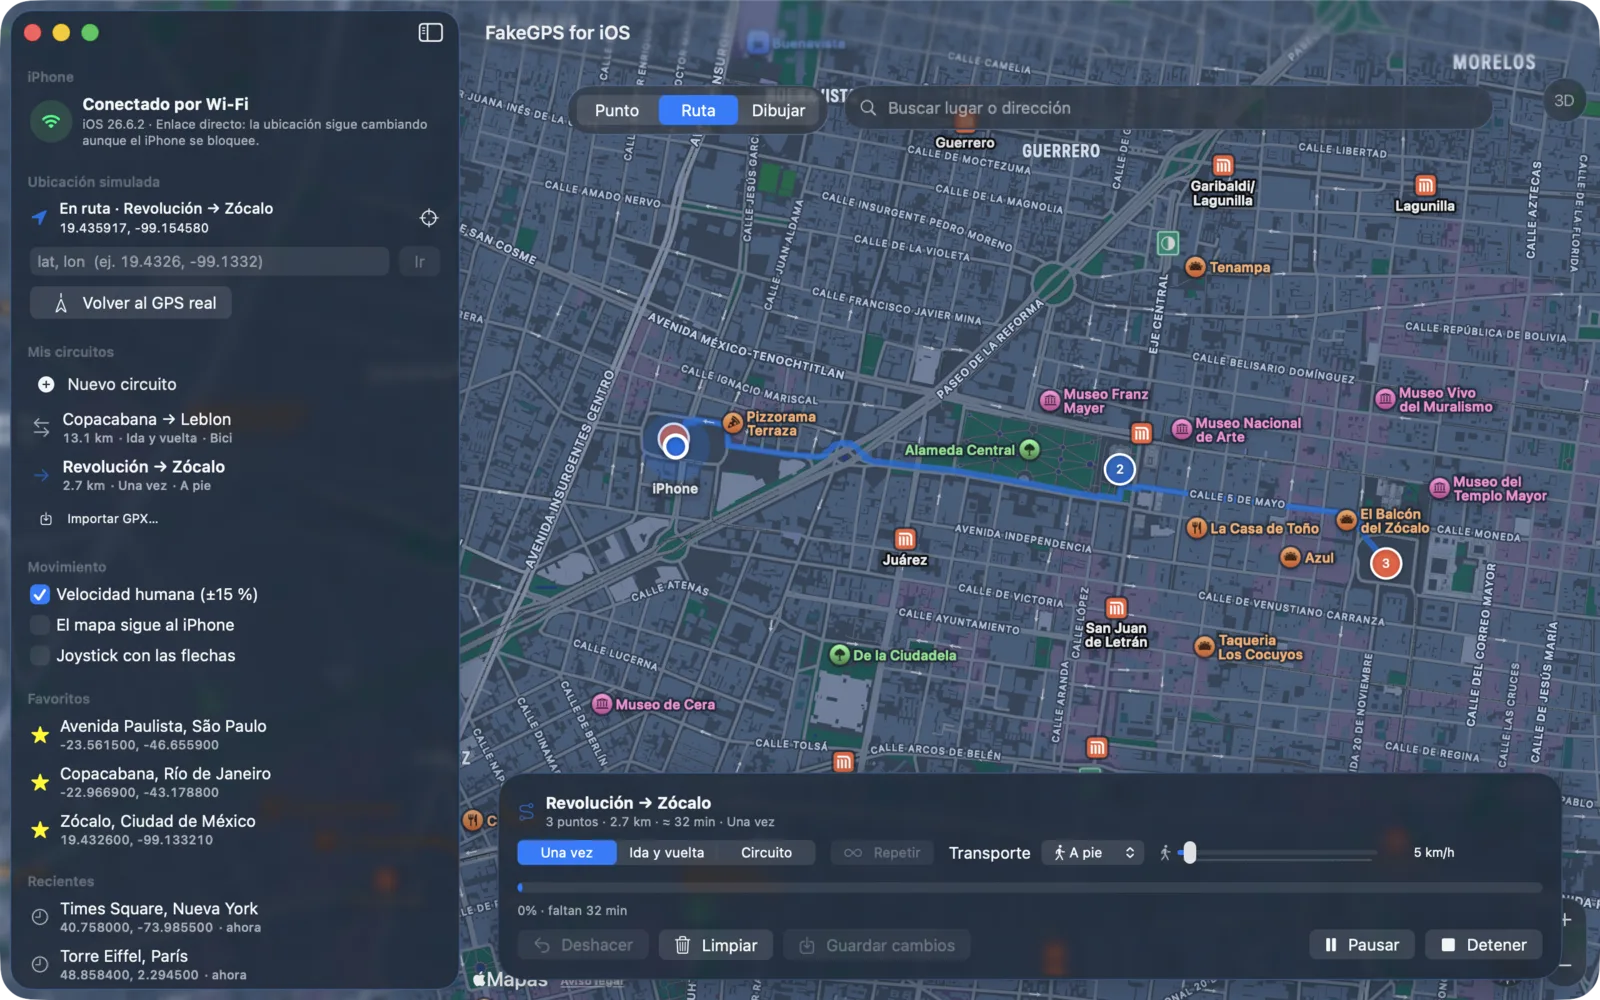Image resolution: width=1600 pixels, height=1000 pixels.
Task: Click the crosshair center-on-location icon
Action: click(x=429, y=218)
